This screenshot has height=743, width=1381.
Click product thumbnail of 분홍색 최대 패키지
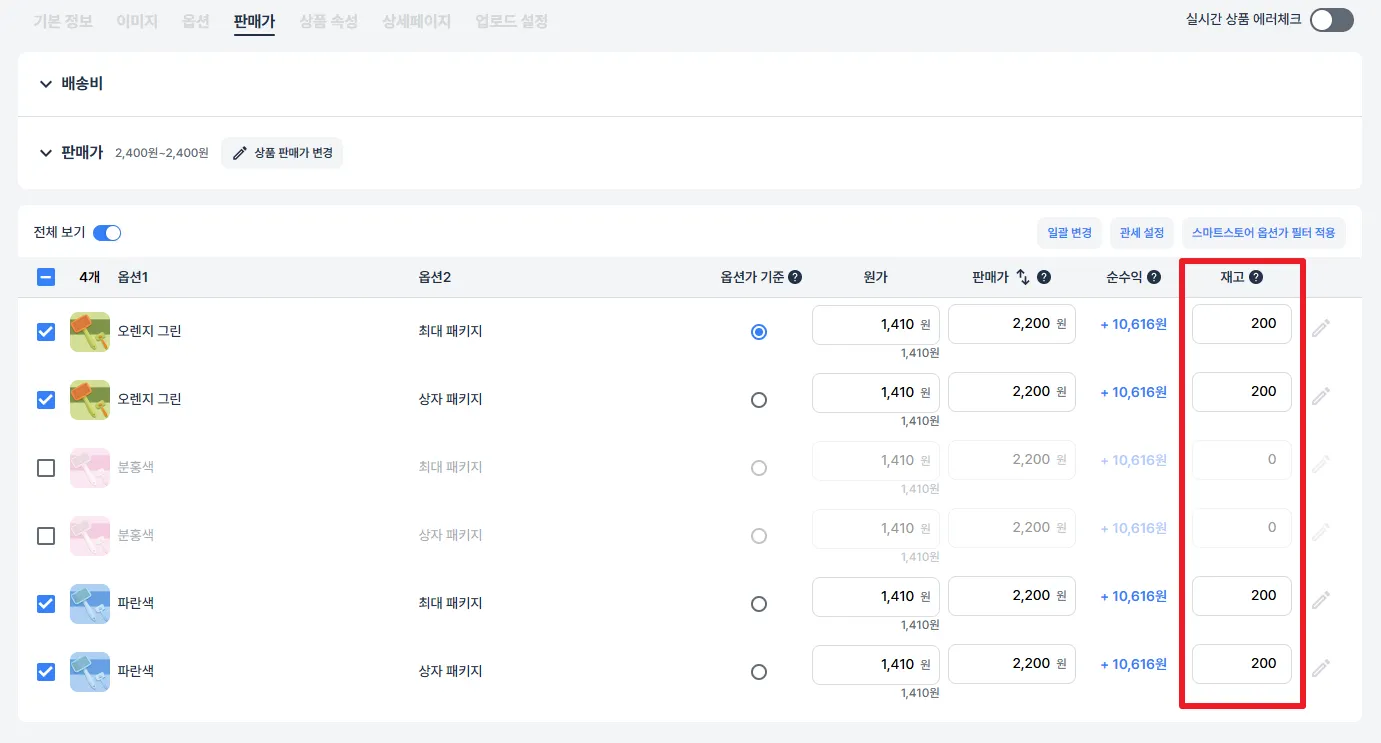90,468
